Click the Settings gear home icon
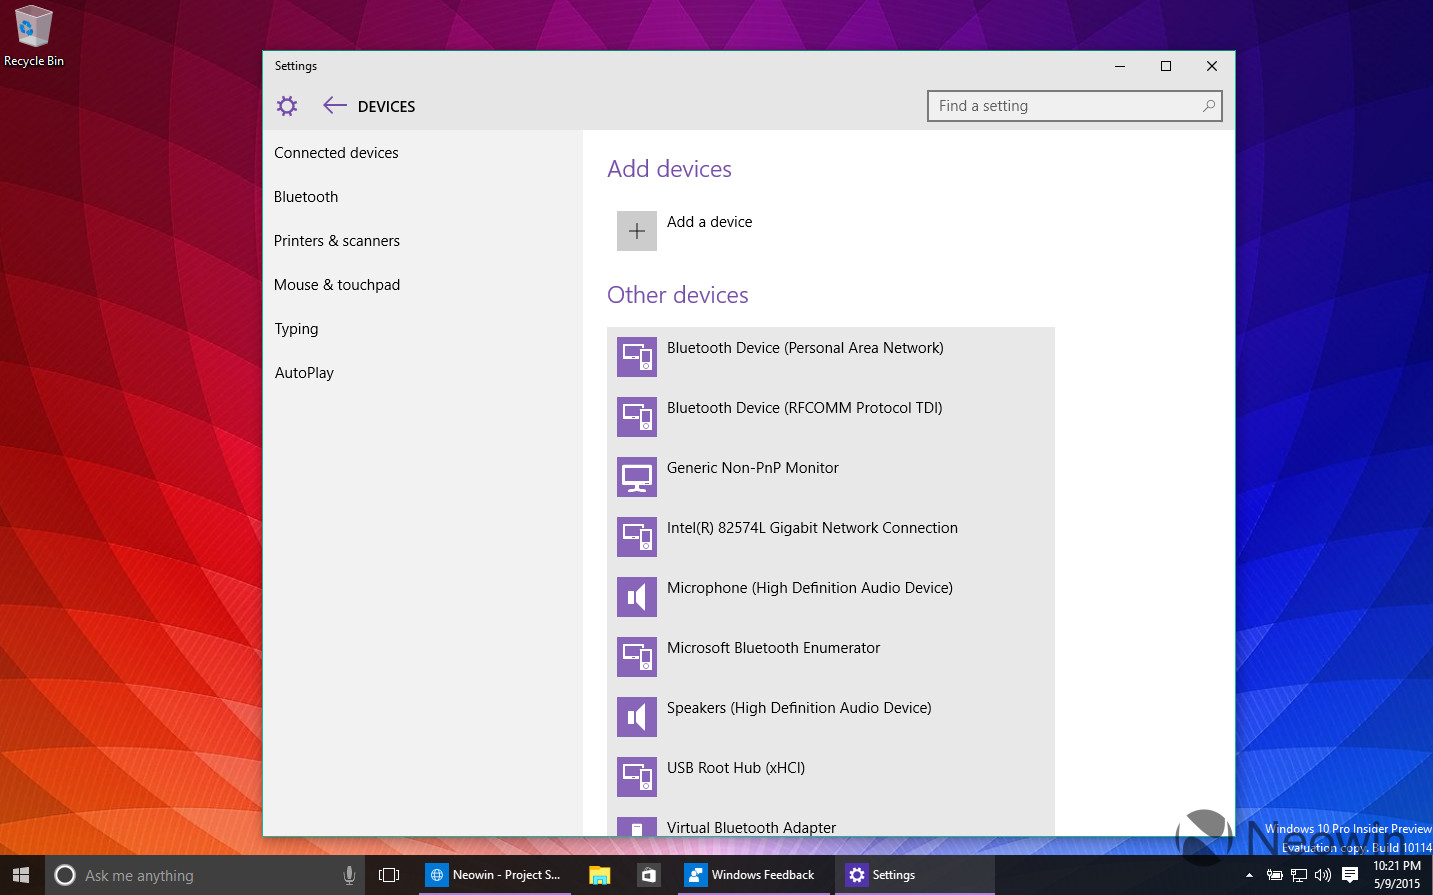Screen dimensions: 1433x895 click(x=287, y=106)
